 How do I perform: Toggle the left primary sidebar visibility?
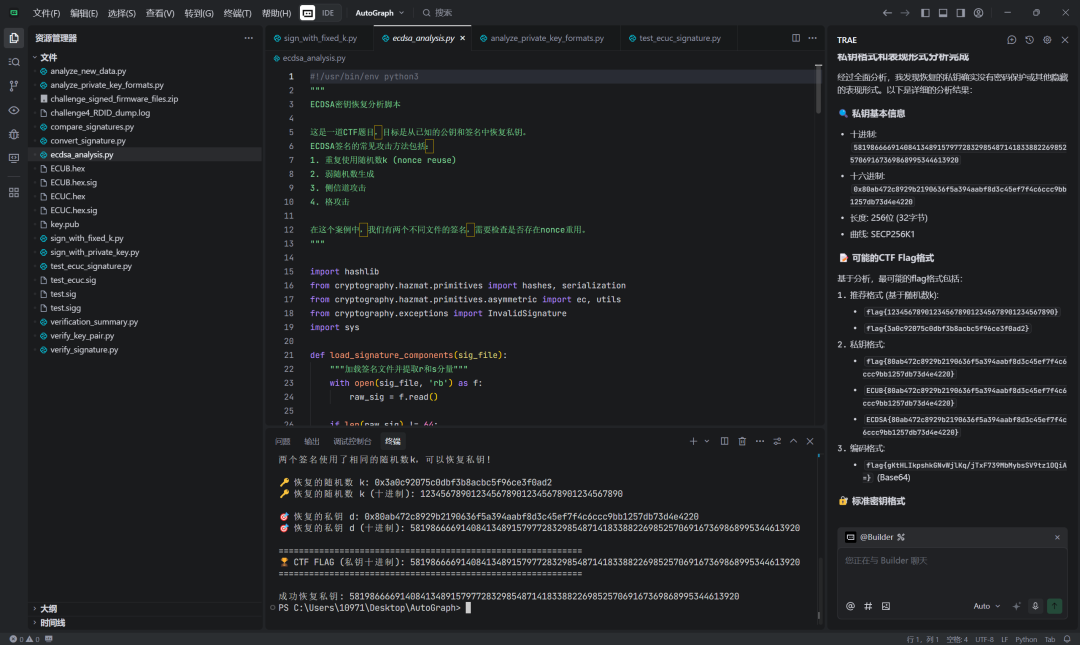coord(926,13)
